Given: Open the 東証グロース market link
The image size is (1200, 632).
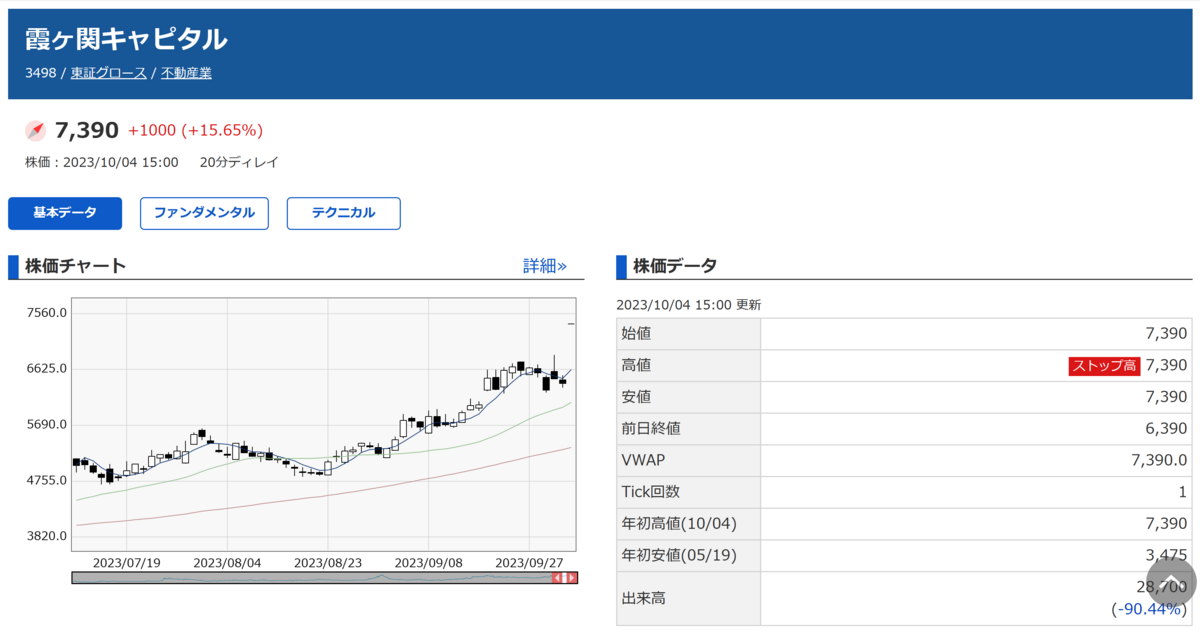Looking at the screenshot, I should click(x=109, y=73).
